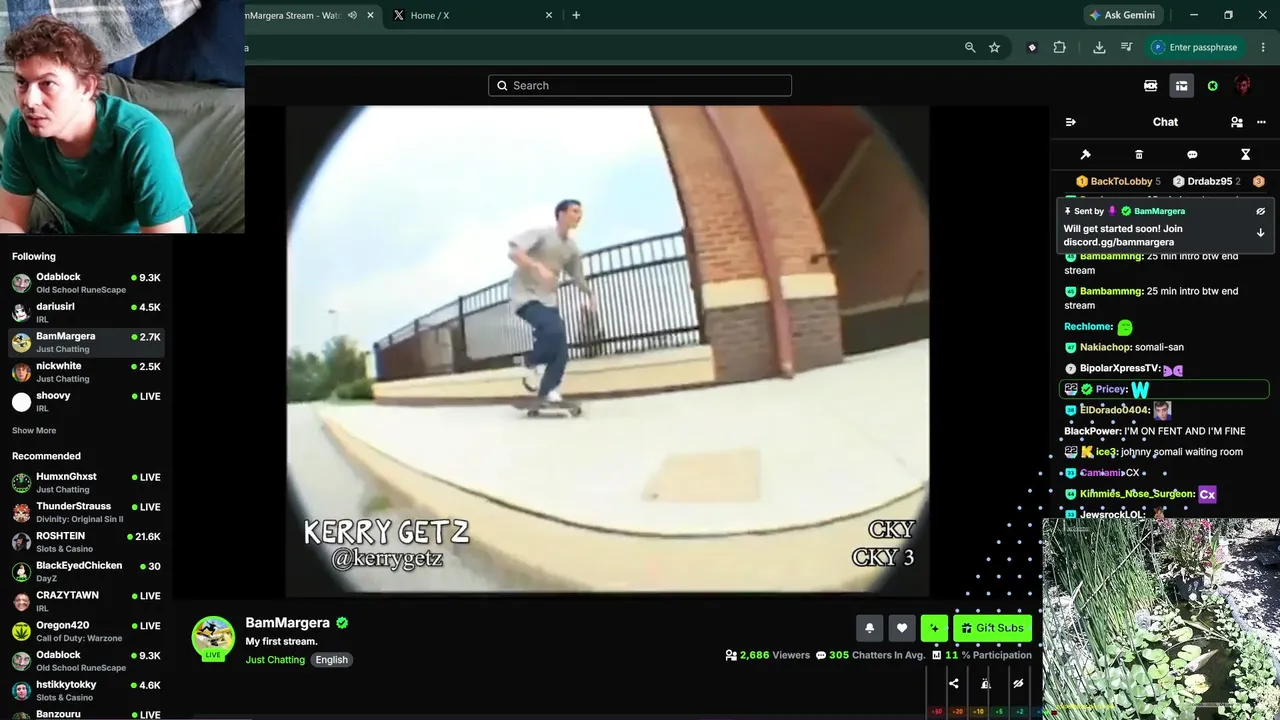Image resolution: width=1280 pixels, height=720 pixels.
Task: Open ROSHTEIN in Recommended list
Action: pos(86,542)
